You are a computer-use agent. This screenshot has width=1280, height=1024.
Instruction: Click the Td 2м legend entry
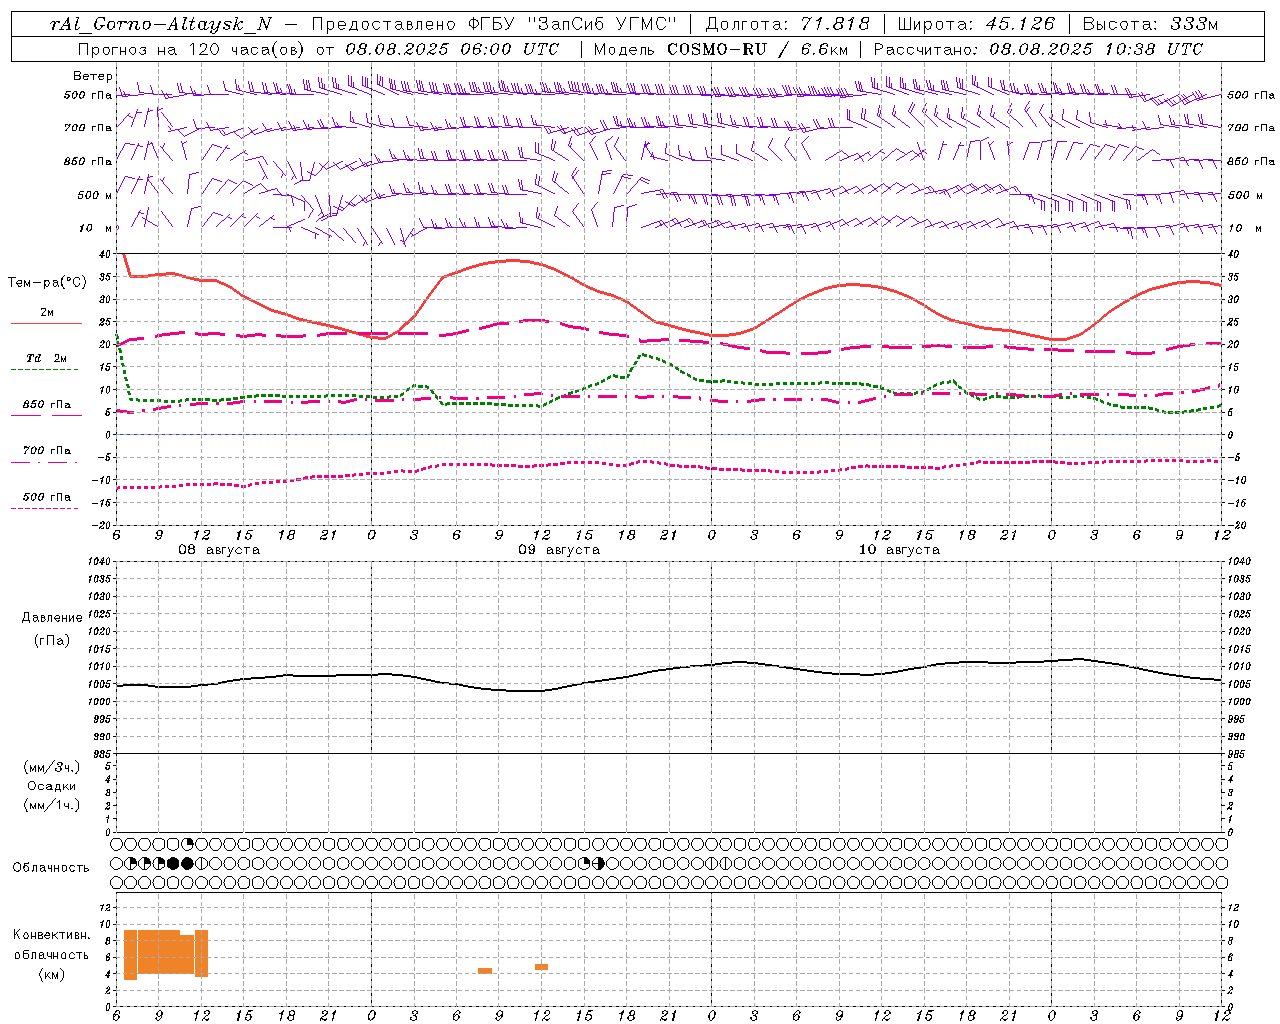click(x=47, y=358)
